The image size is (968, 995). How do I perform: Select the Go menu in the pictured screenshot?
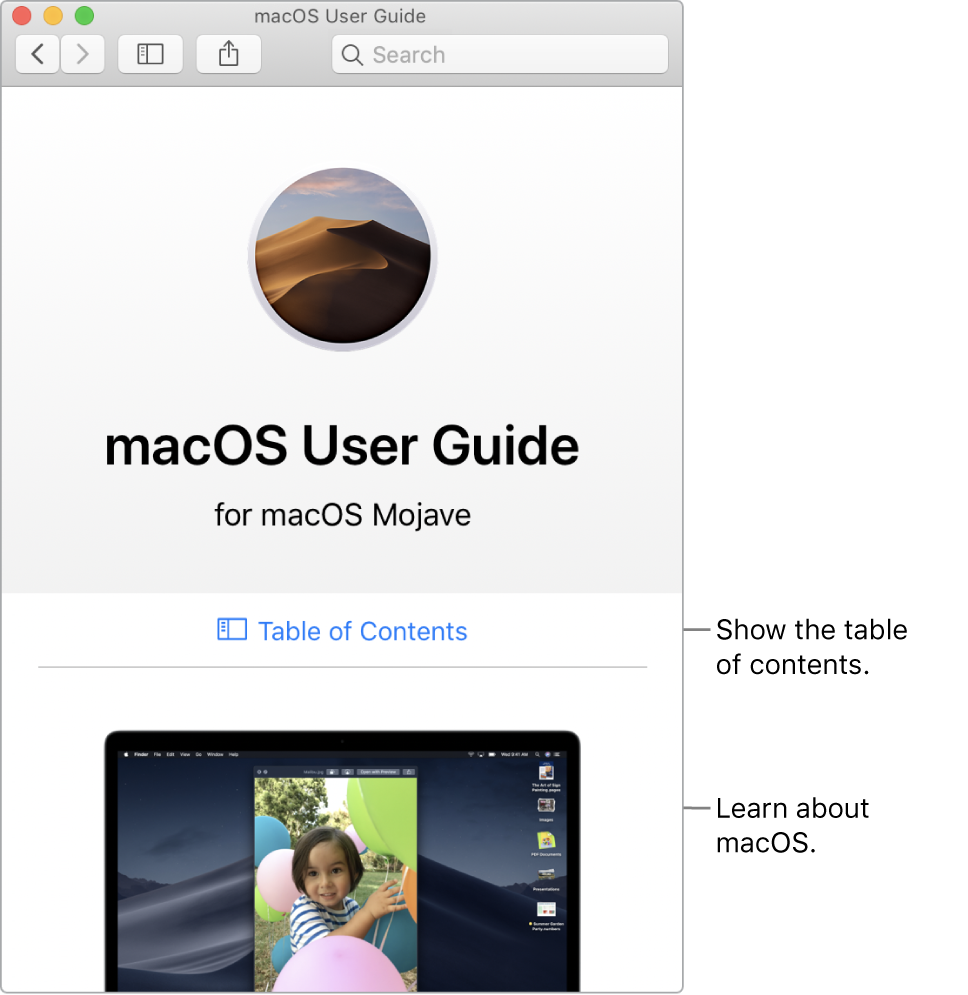click(x=198, y=755)
